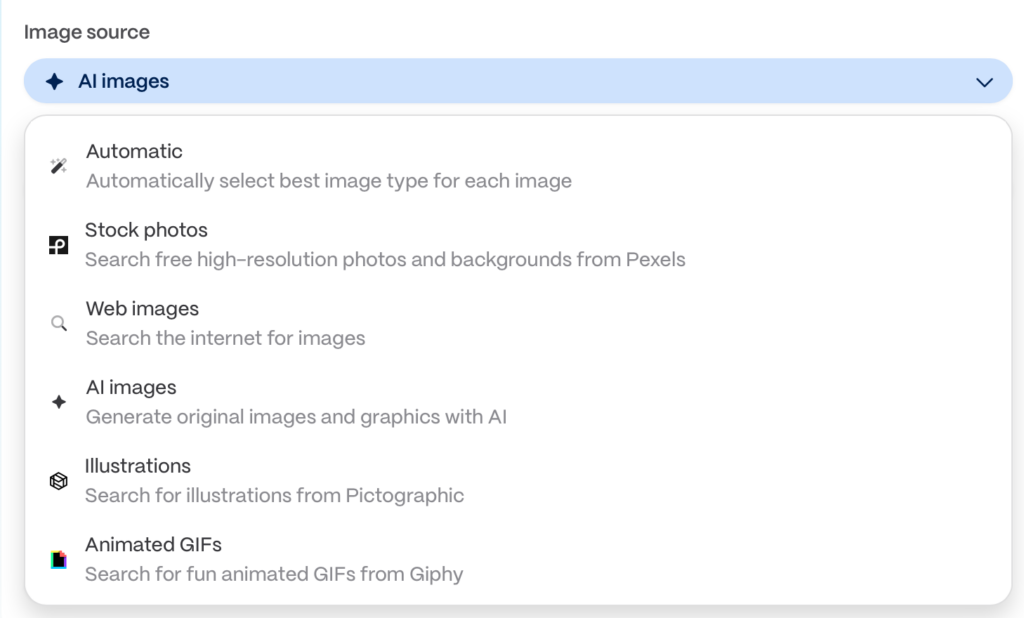Click the Pexels logo icon for Stock photos

coord(59,245)
